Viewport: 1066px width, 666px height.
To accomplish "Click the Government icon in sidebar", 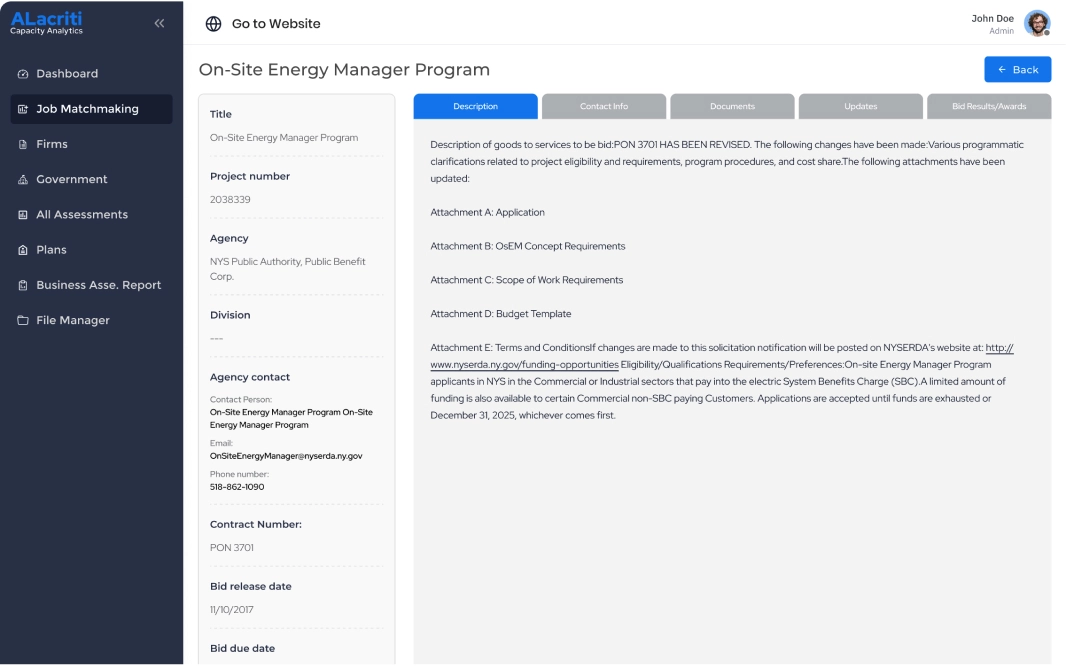I will click(x=23, y=180).
